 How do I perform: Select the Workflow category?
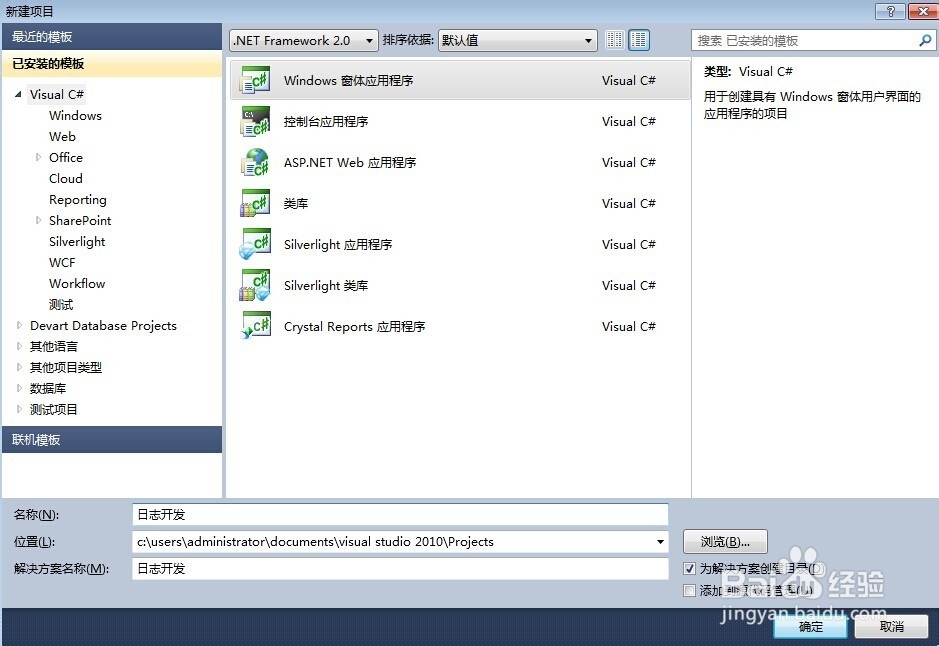[77, 283]
